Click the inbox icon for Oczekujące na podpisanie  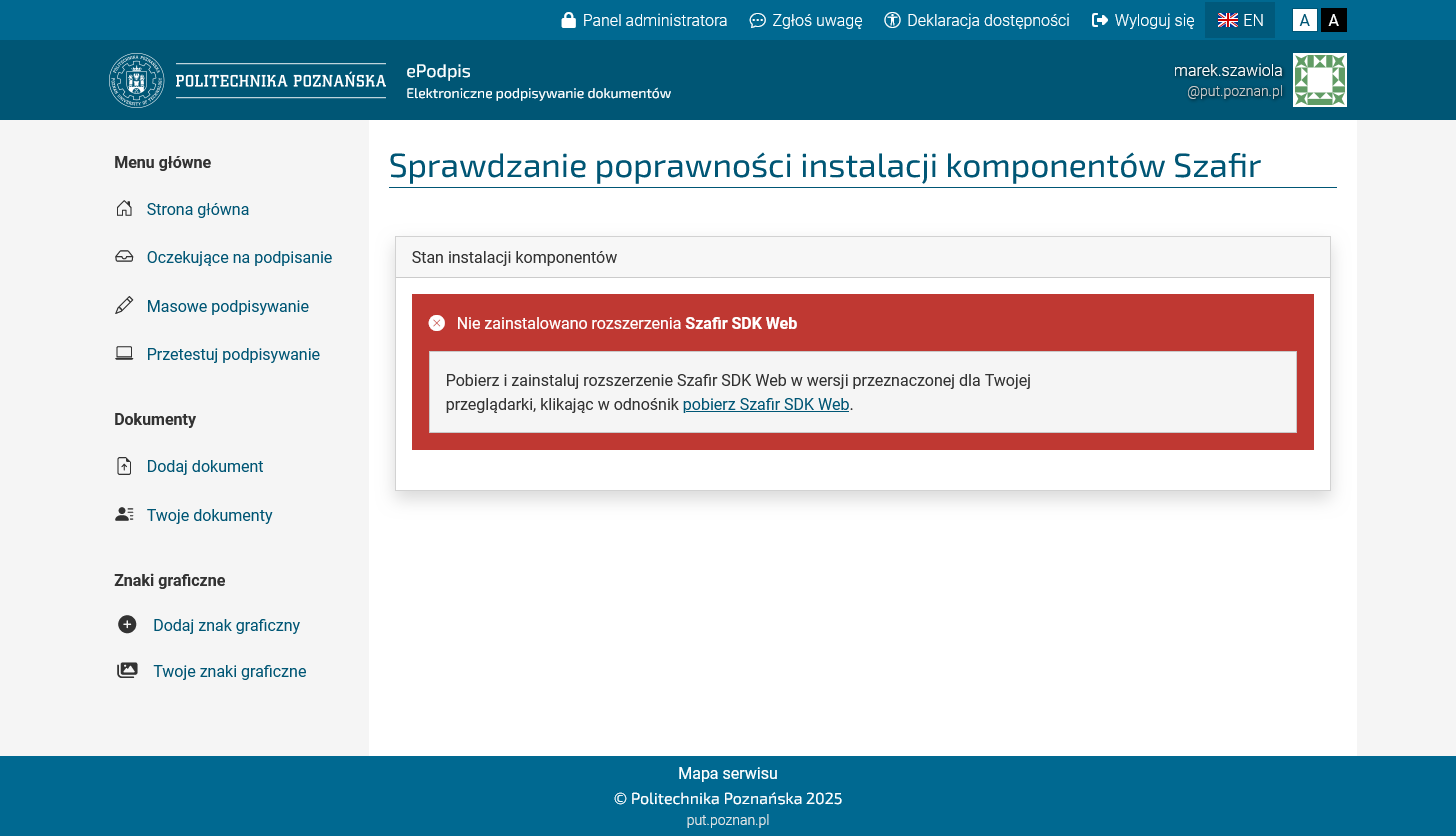pos(124,257)
